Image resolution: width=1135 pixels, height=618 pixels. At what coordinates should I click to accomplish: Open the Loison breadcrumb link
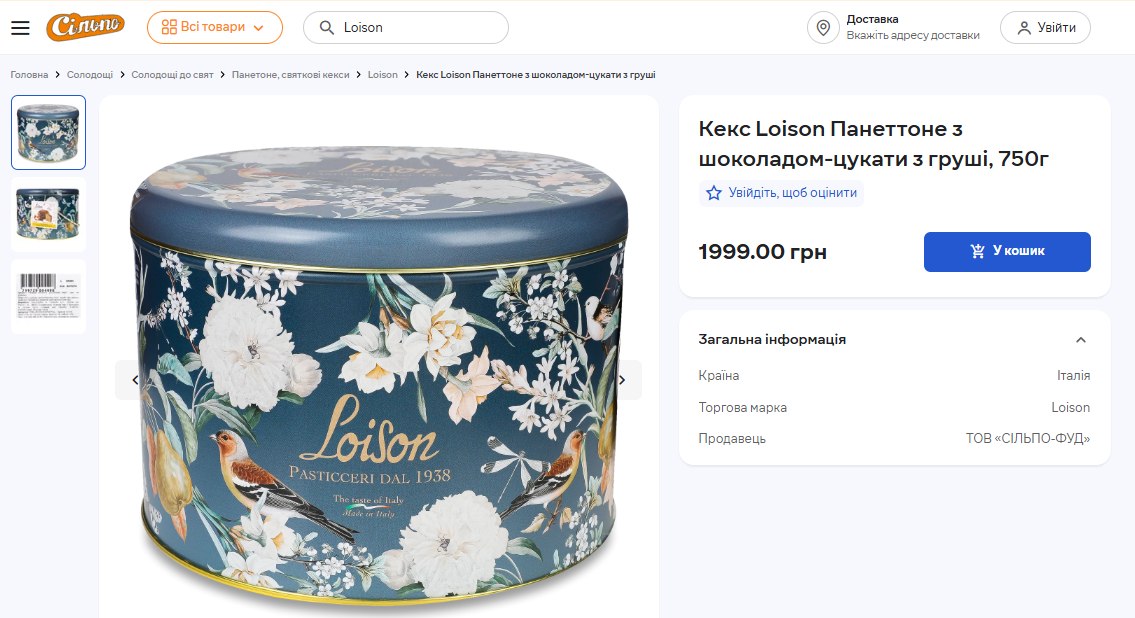pyautogui.click(x=382, y=75)
